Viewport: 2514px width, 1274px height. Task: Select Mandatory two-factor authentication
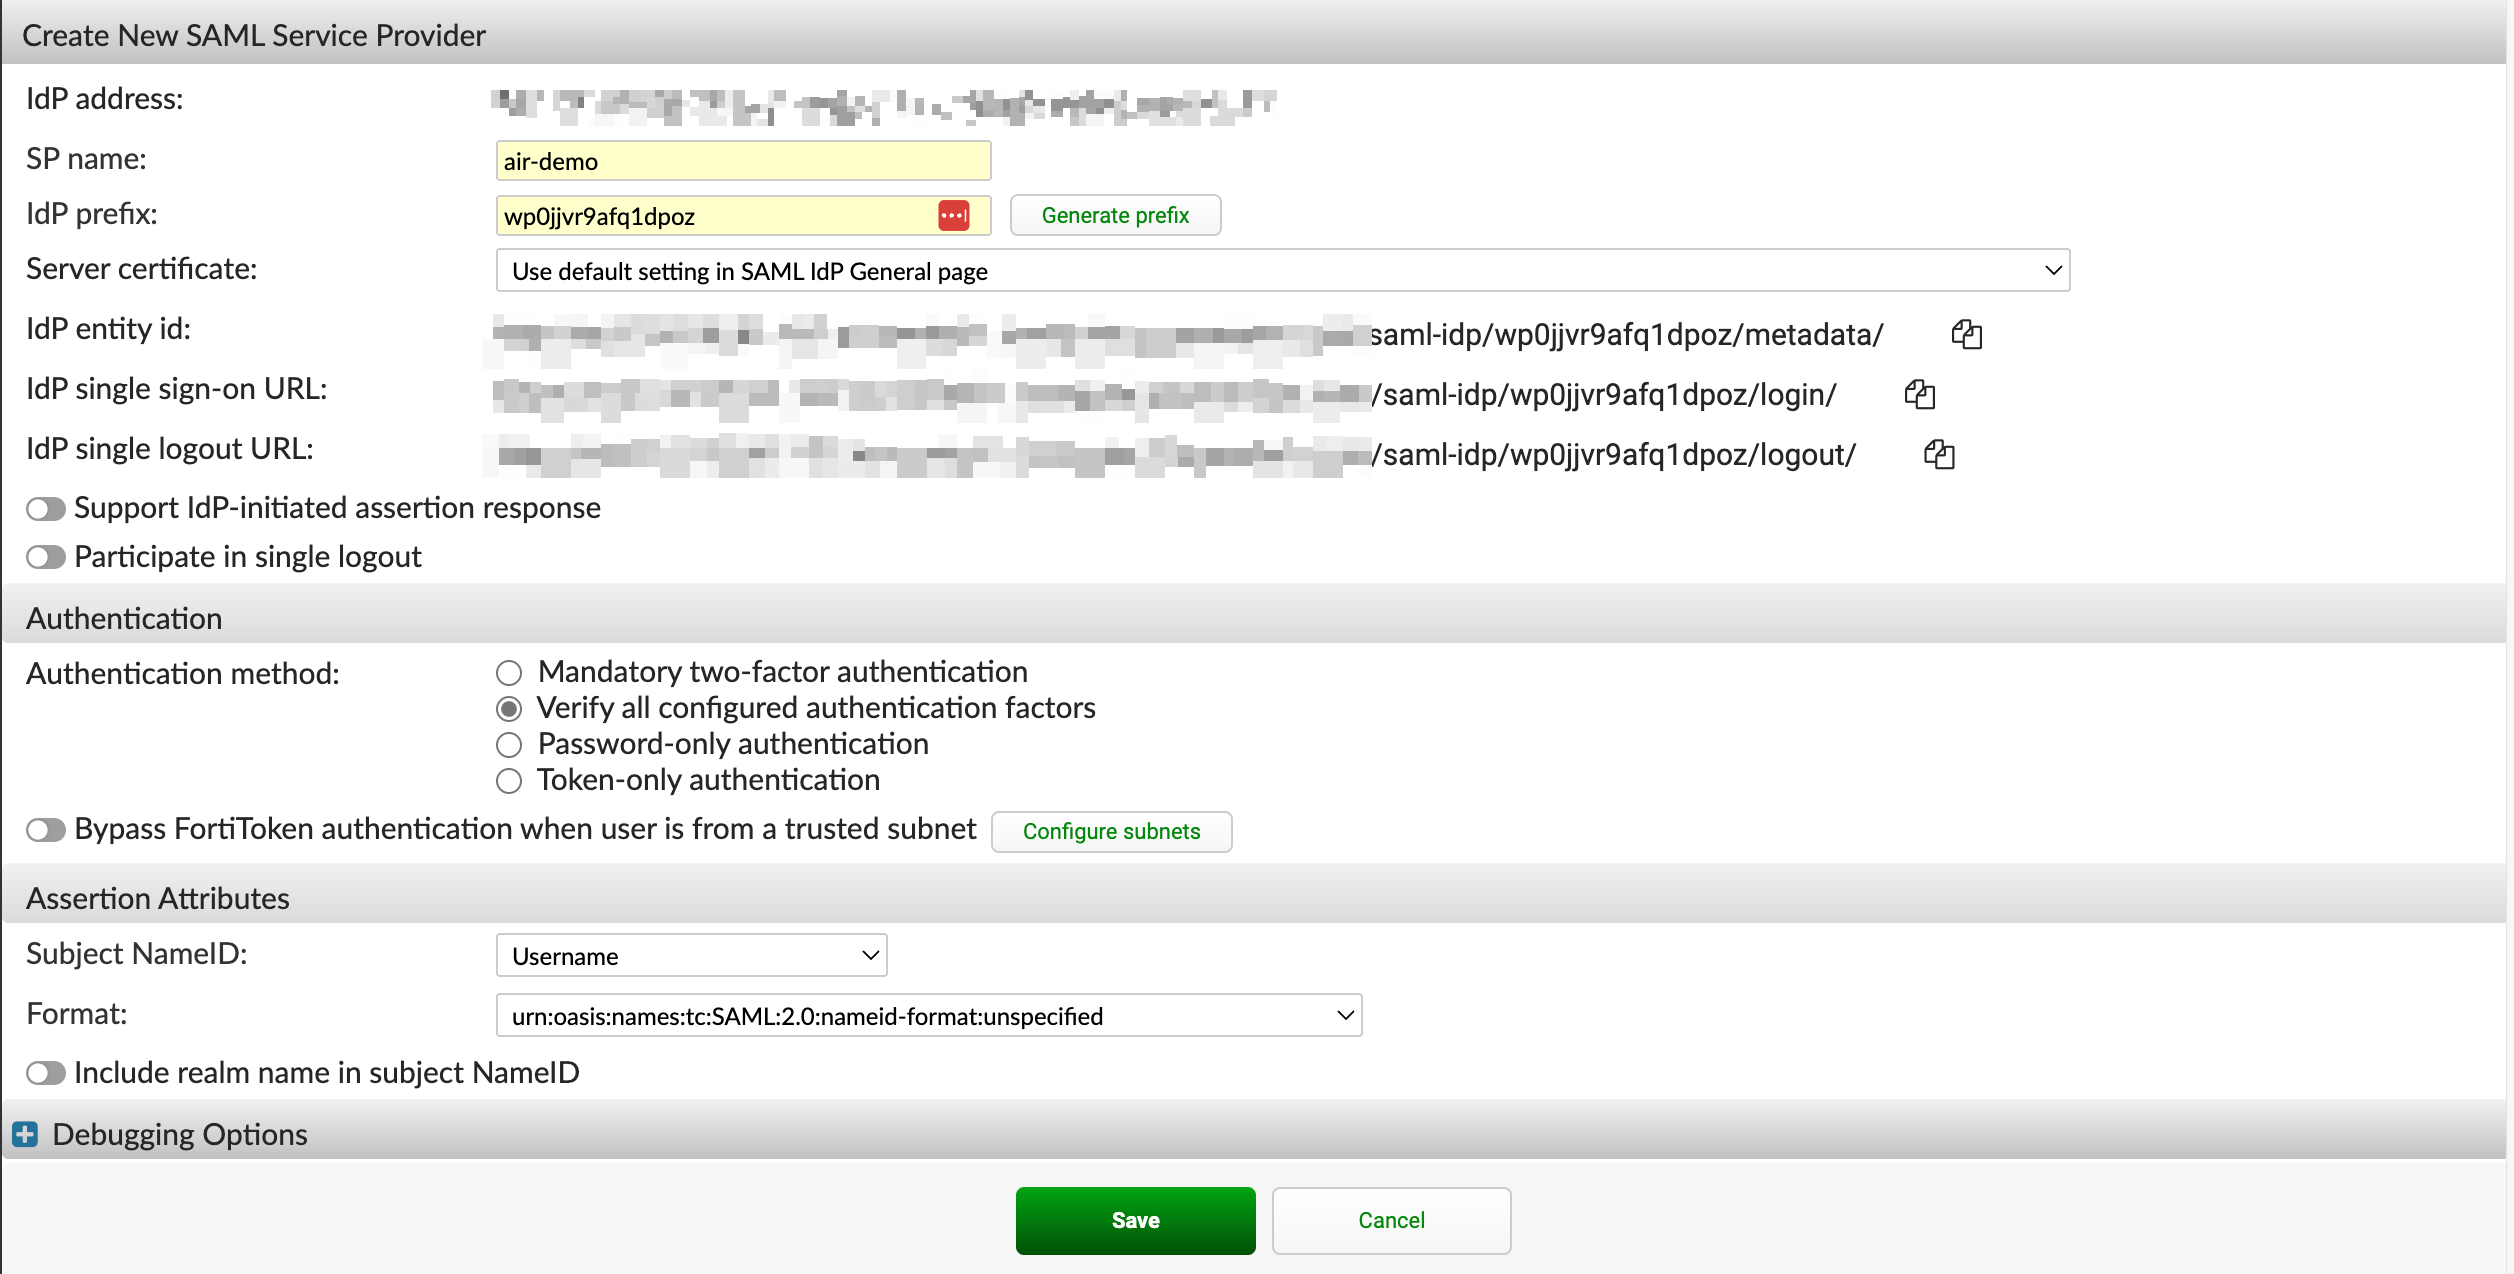point(510,672)
